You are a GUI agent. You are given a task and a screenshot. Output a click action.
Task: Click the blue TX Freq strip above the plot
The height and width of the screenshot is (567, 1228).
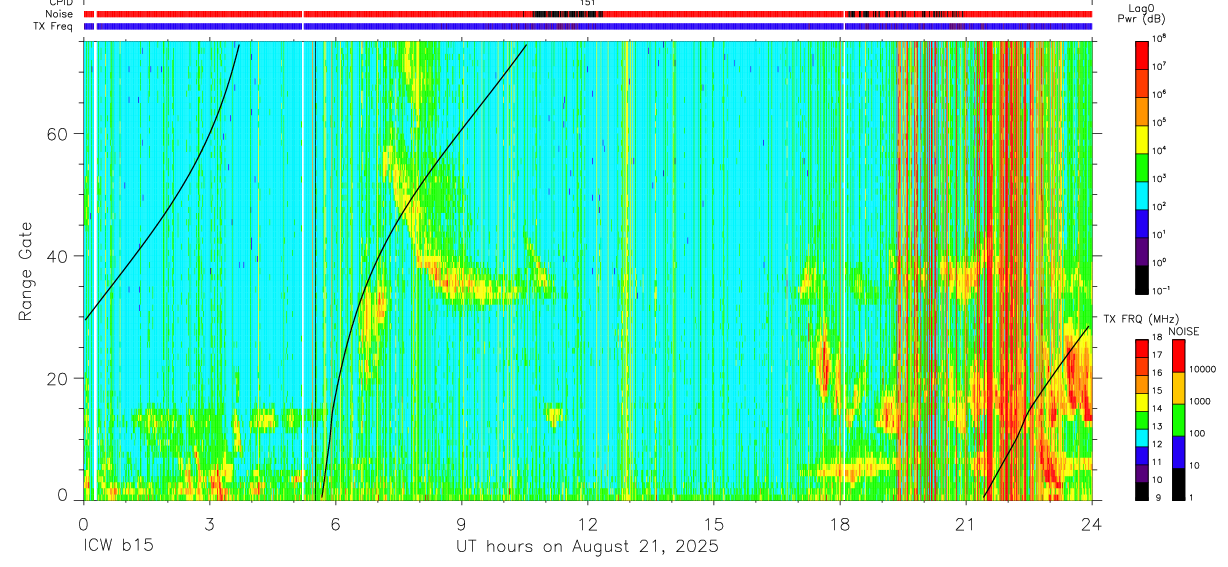pos(588,26)
